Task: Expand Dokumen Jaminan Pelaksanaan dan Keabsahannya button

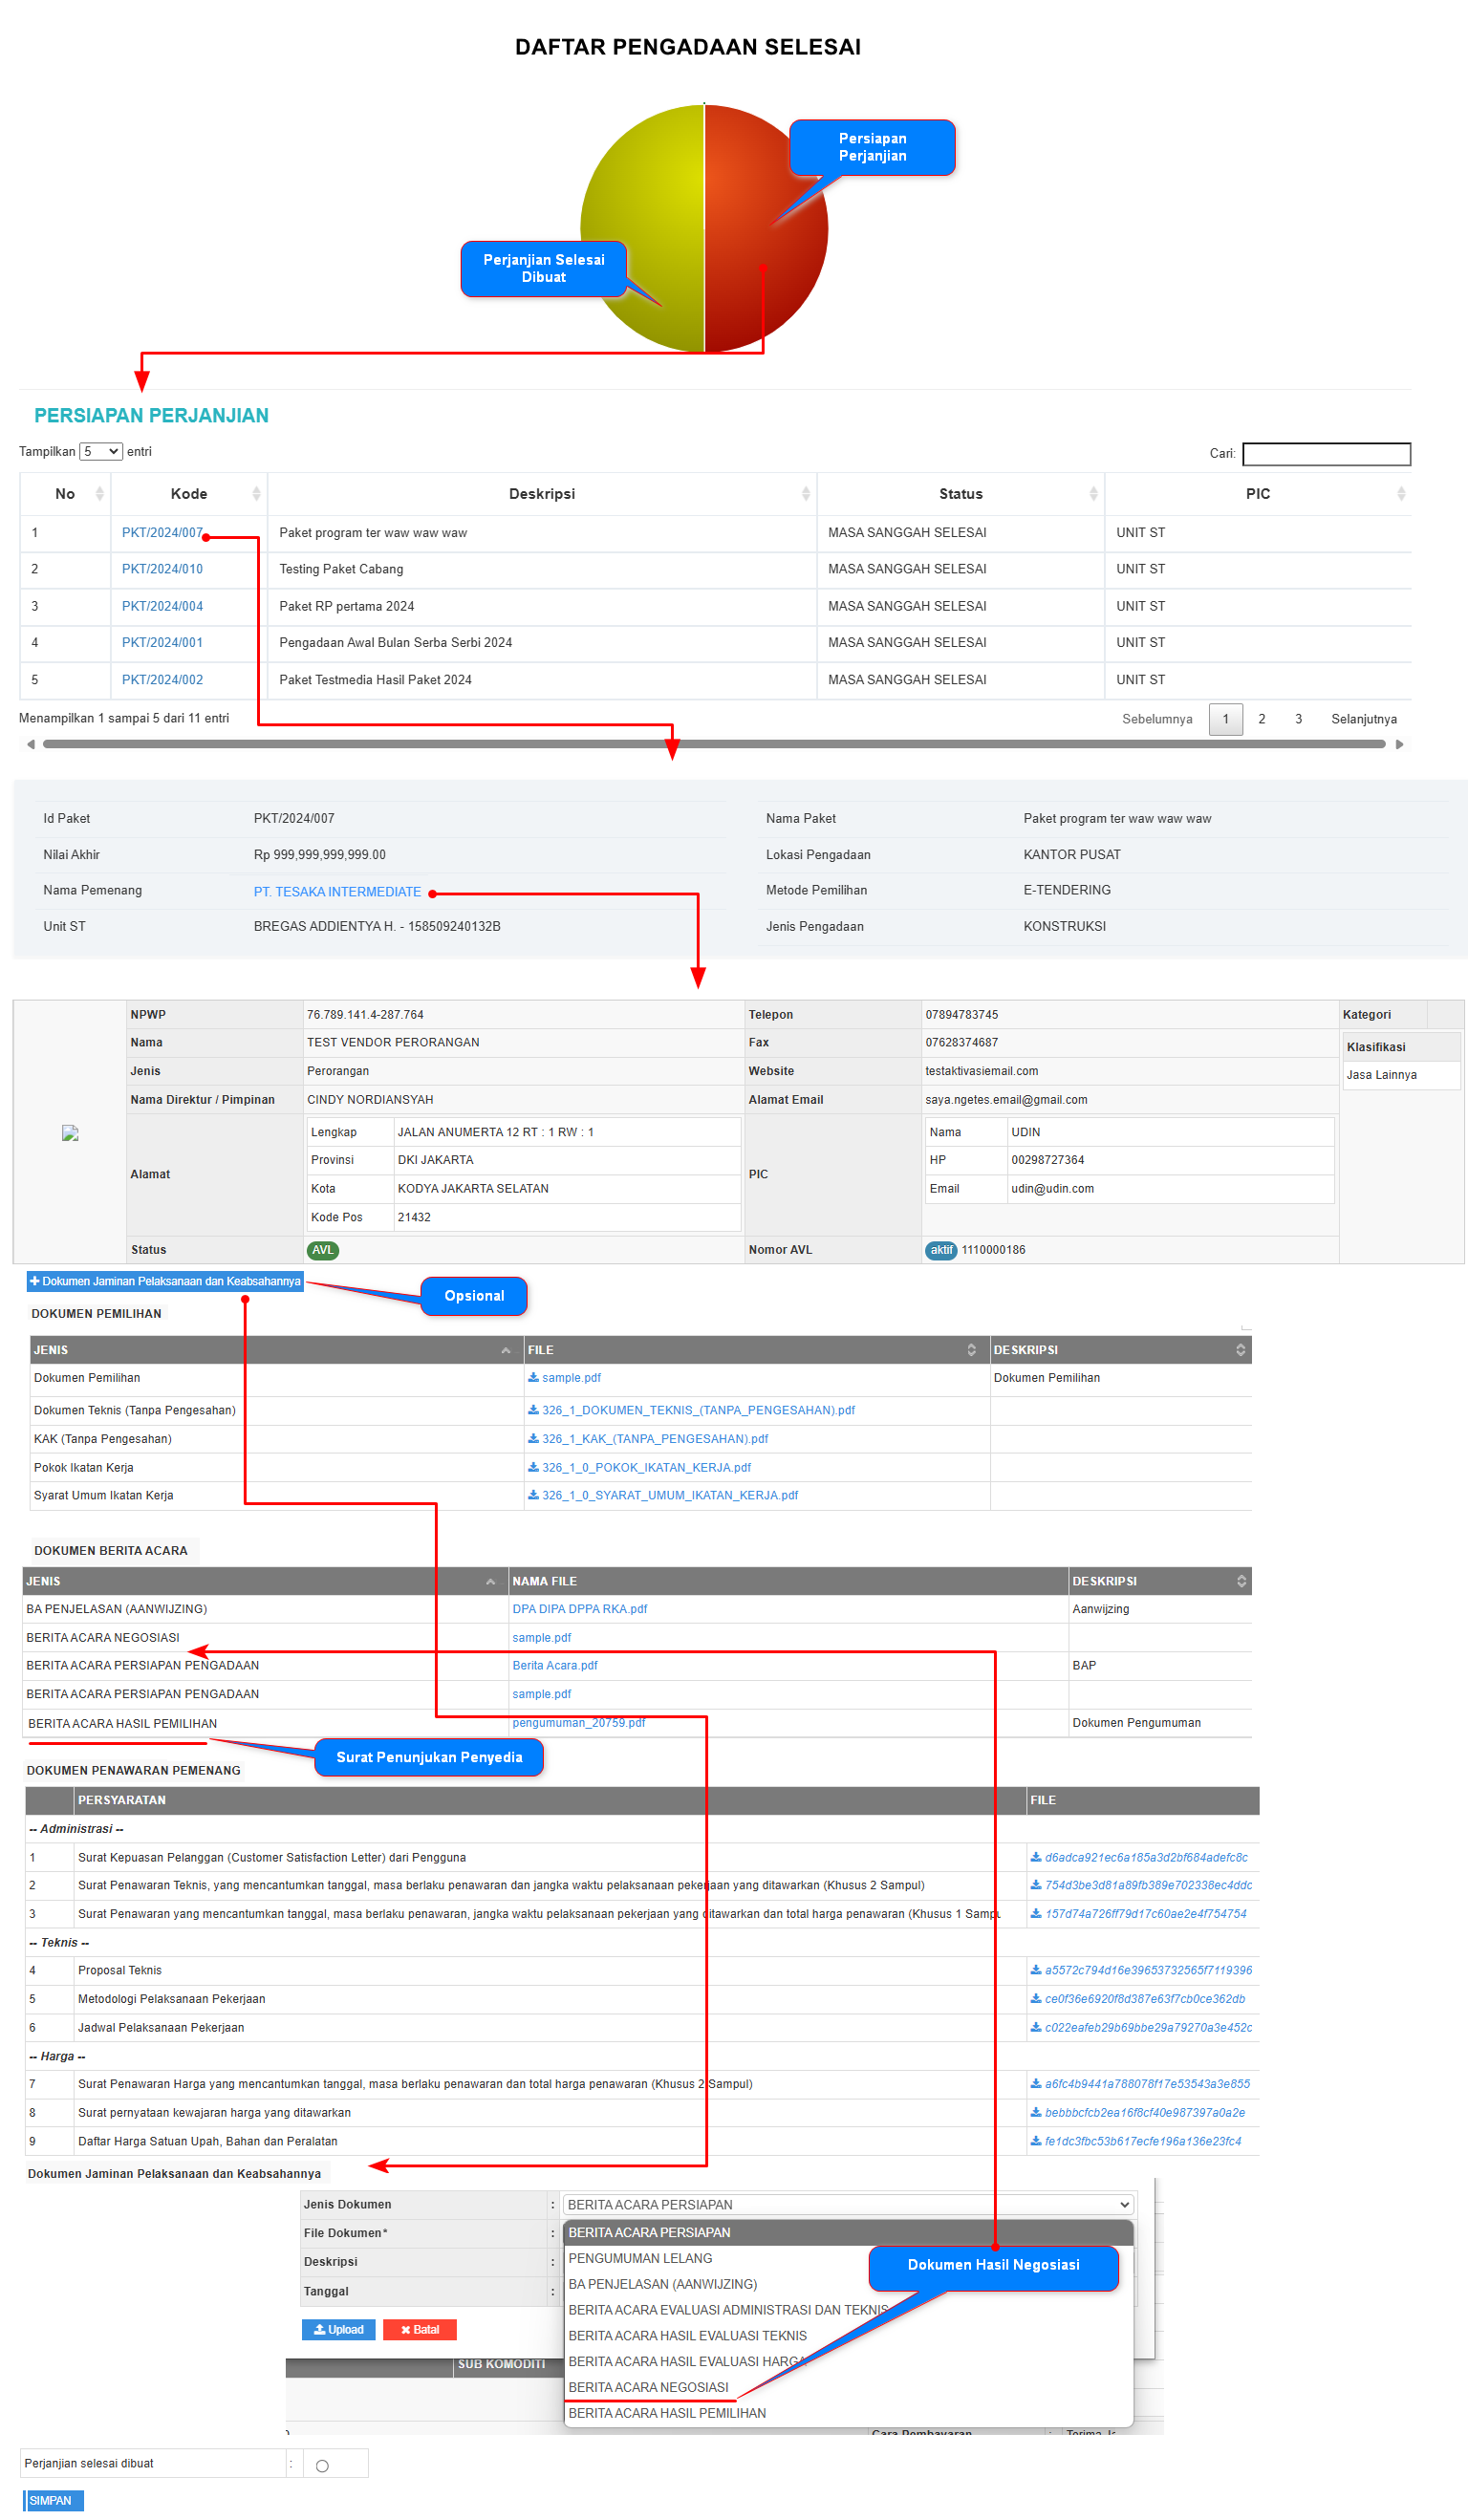Action: pos(165,1282)
